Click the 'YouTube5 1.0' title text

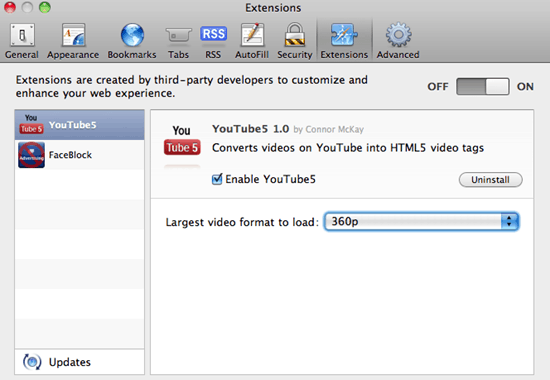coord(250,129)
